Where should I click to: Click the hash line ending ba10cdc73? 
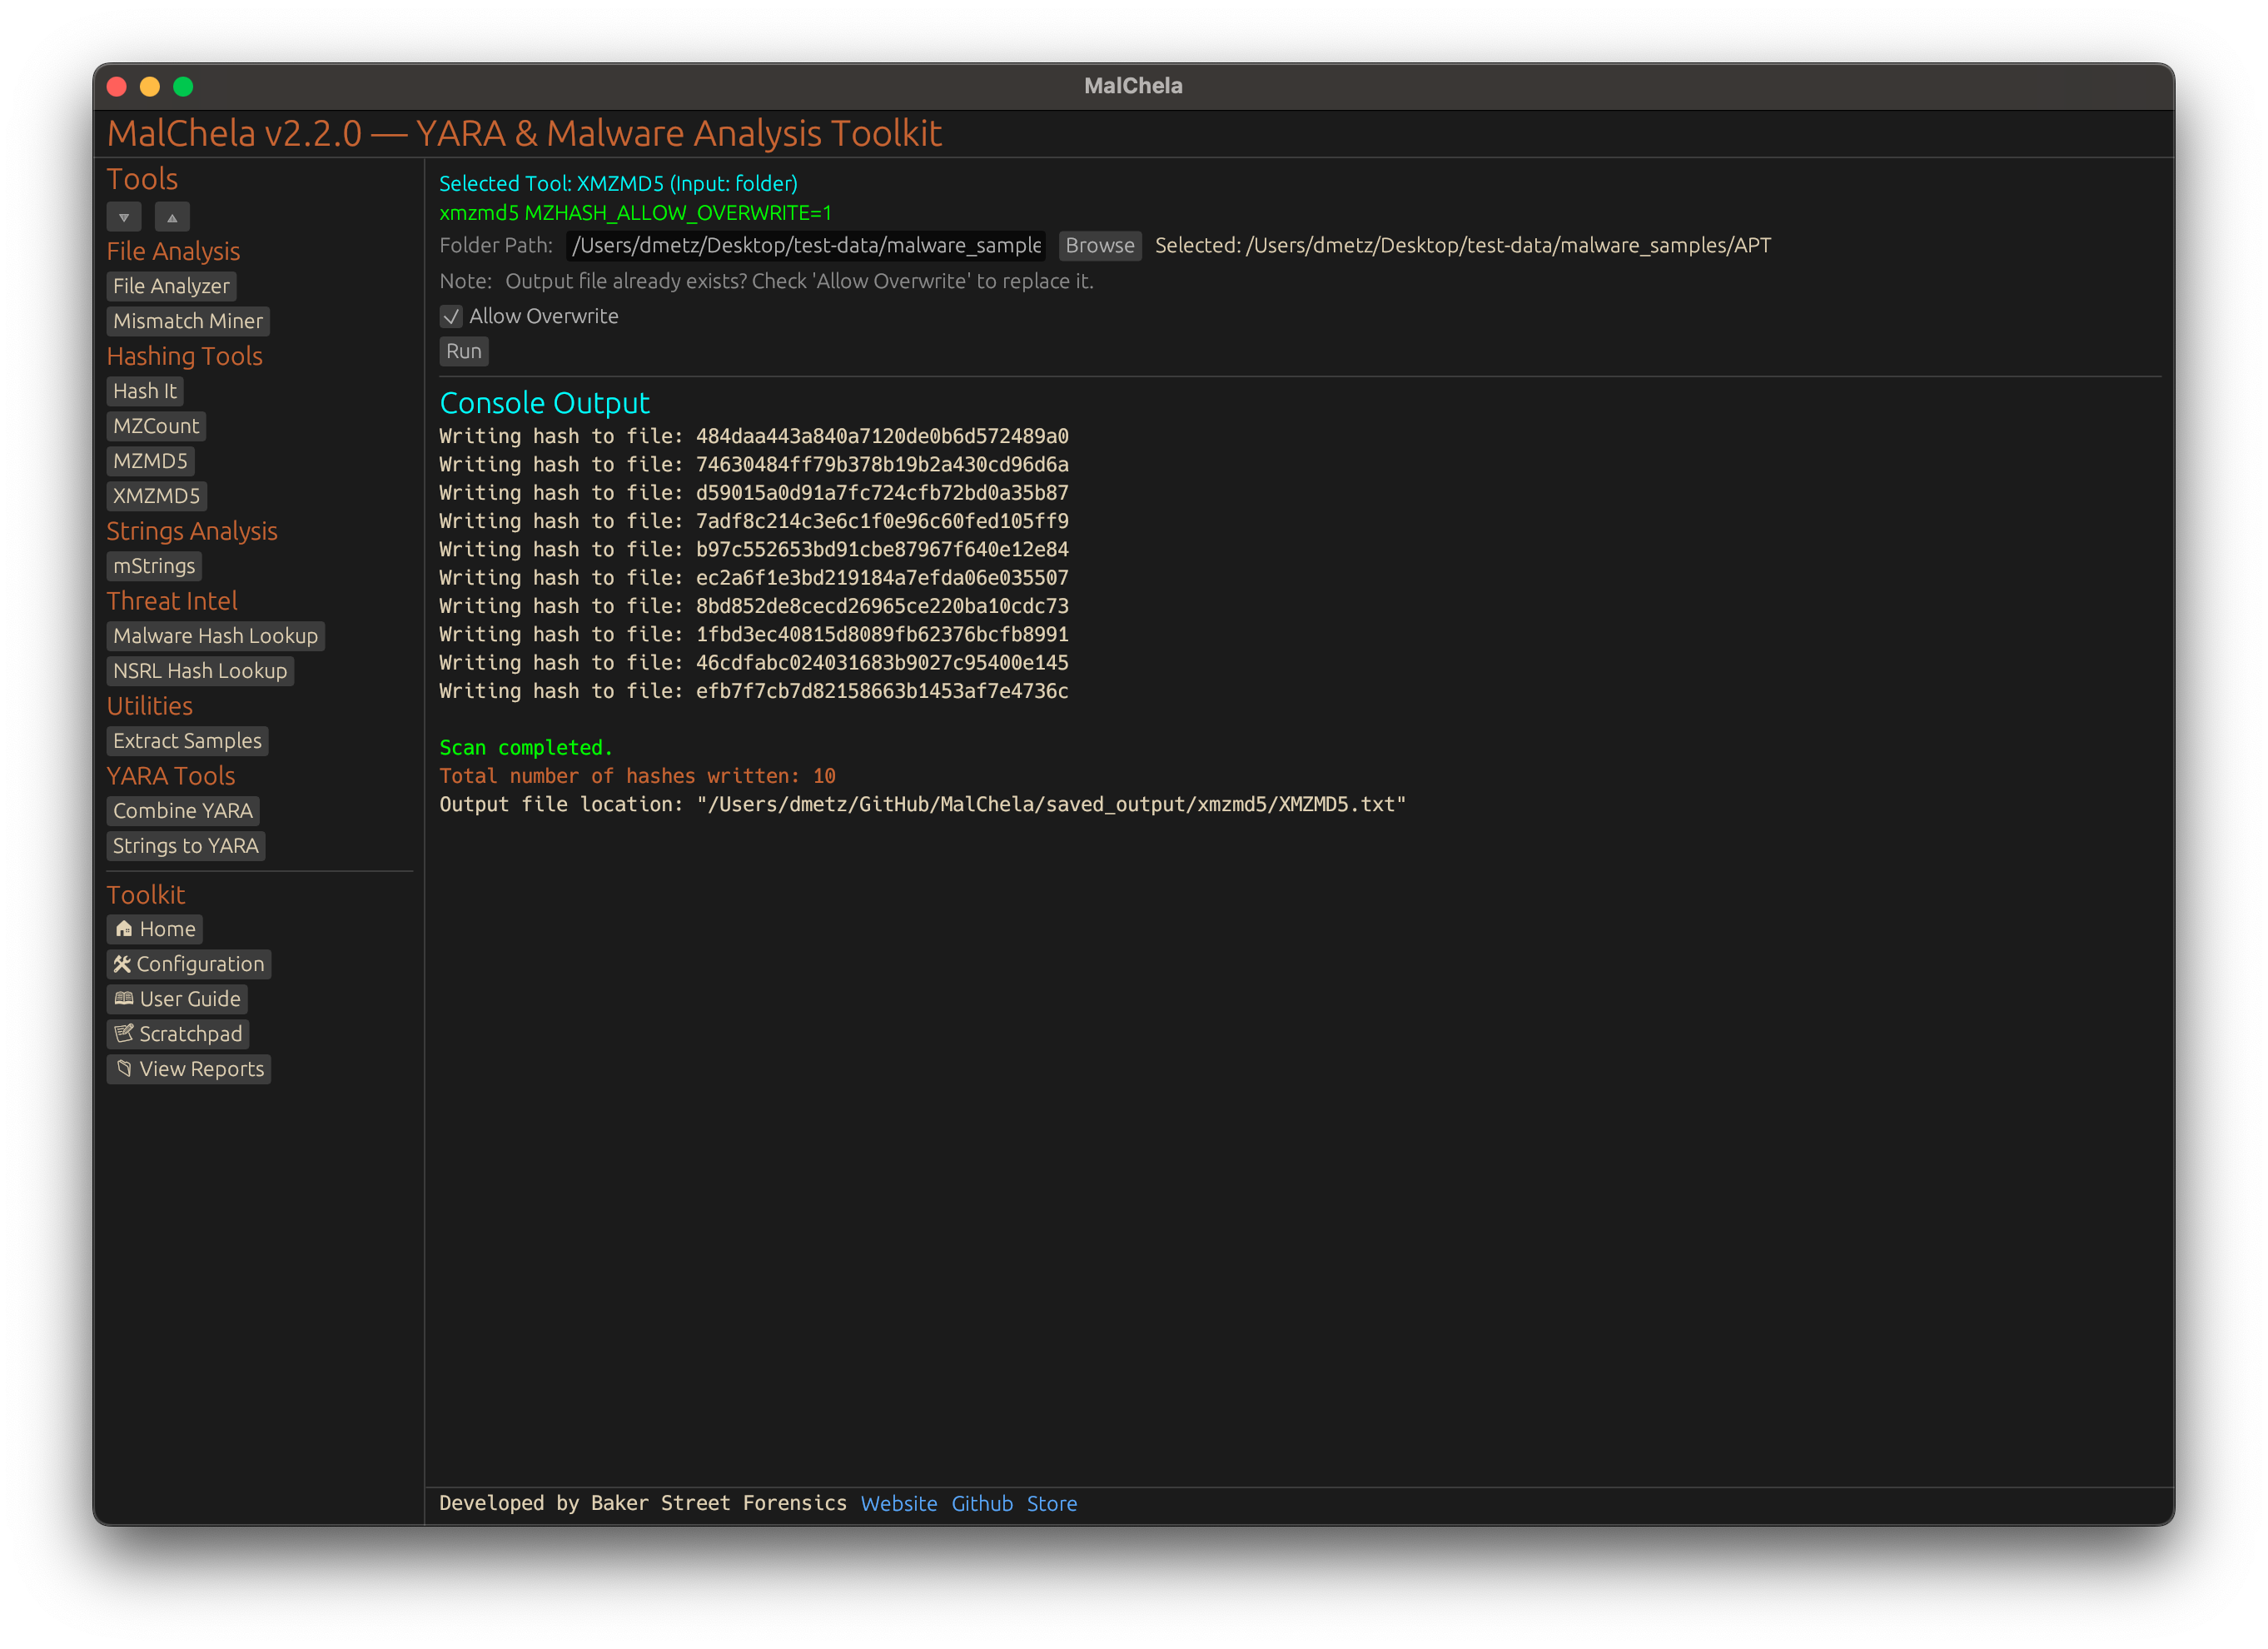point(754,606)
